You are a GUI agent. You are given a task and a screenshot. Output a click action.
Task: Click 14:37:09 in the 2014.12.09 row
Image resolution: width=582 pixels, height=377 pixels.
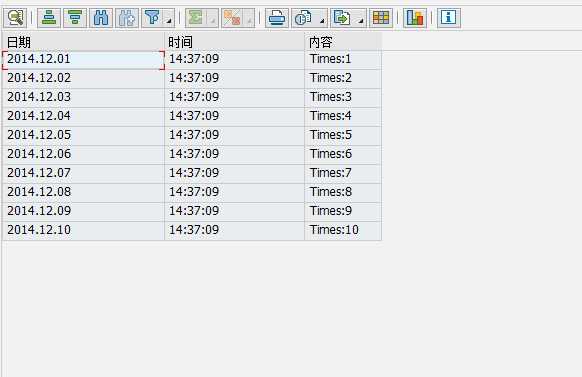[235, 212]
